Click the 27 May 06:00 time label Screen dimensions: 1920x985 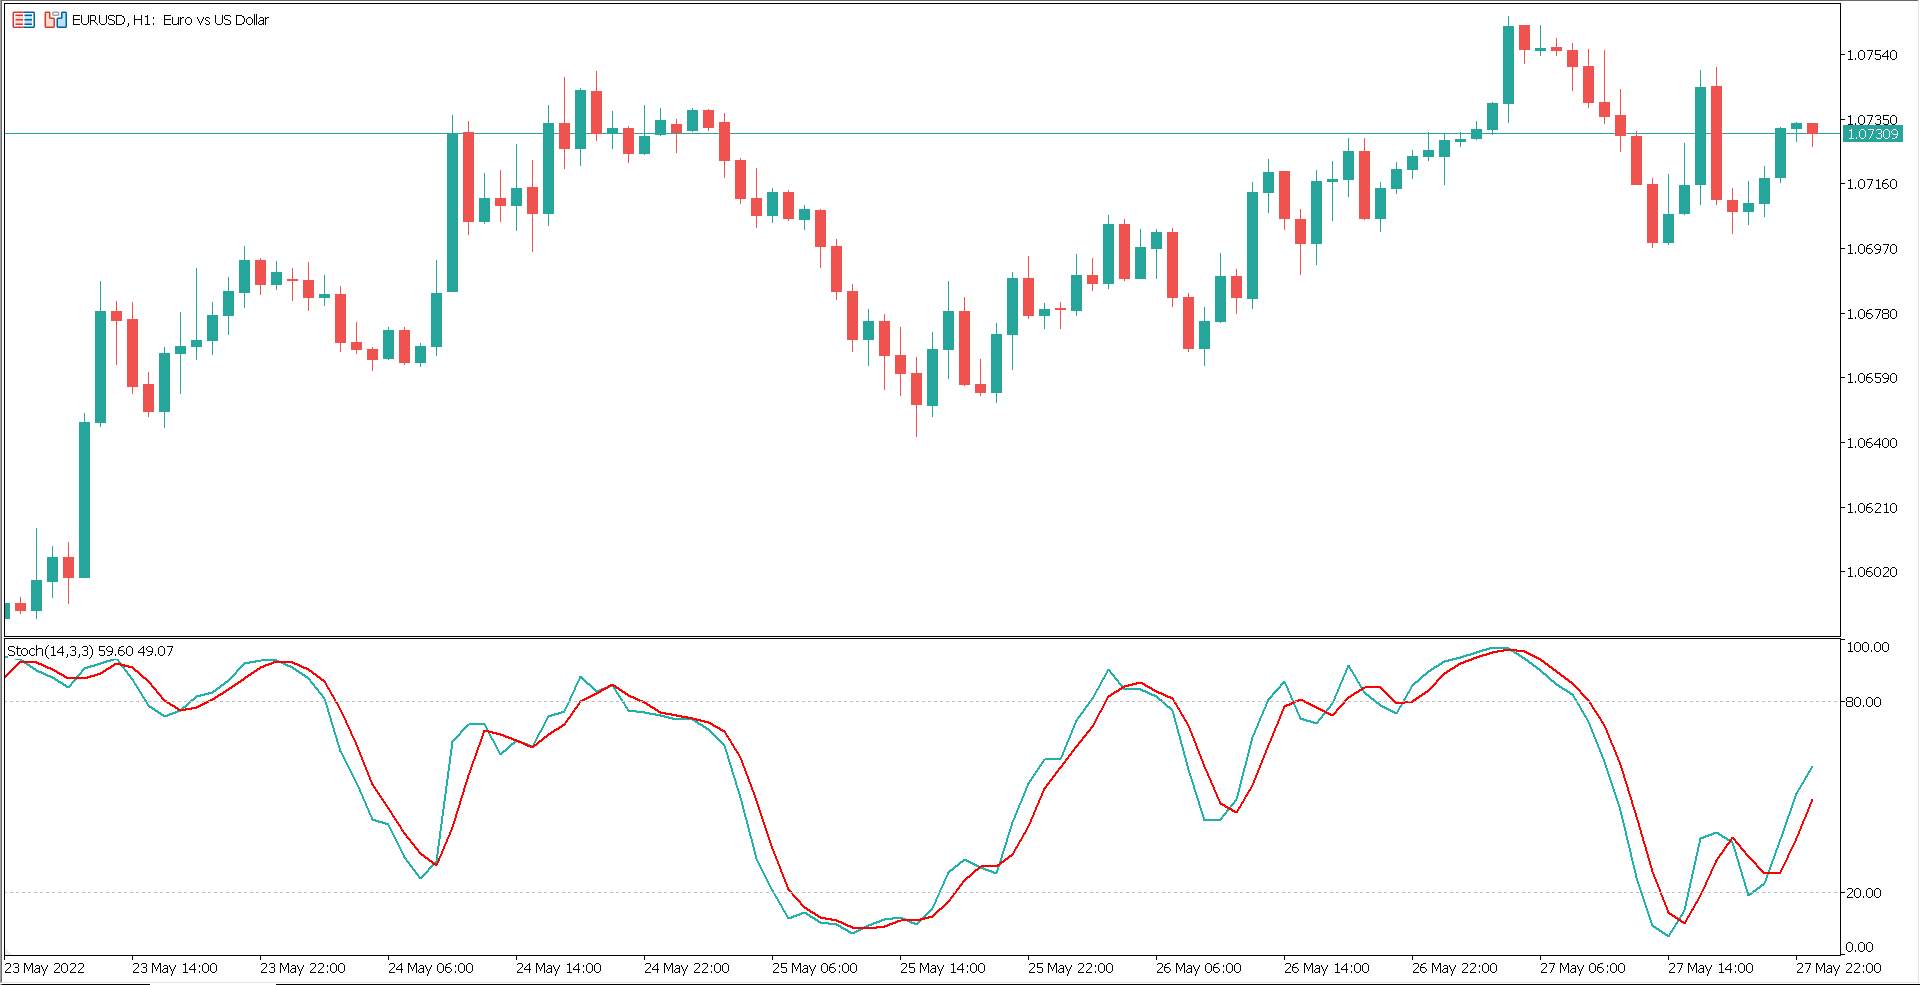(x=1583, y=968)
